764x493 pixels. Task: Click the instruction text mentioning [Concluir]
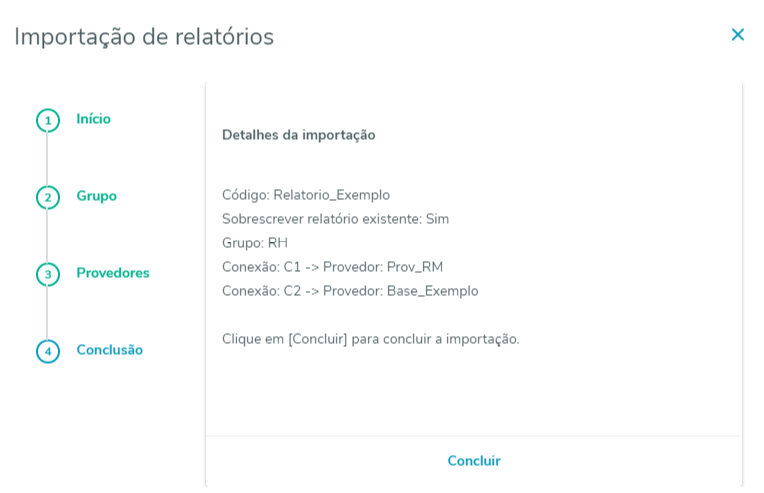click(x=370, y=339)
